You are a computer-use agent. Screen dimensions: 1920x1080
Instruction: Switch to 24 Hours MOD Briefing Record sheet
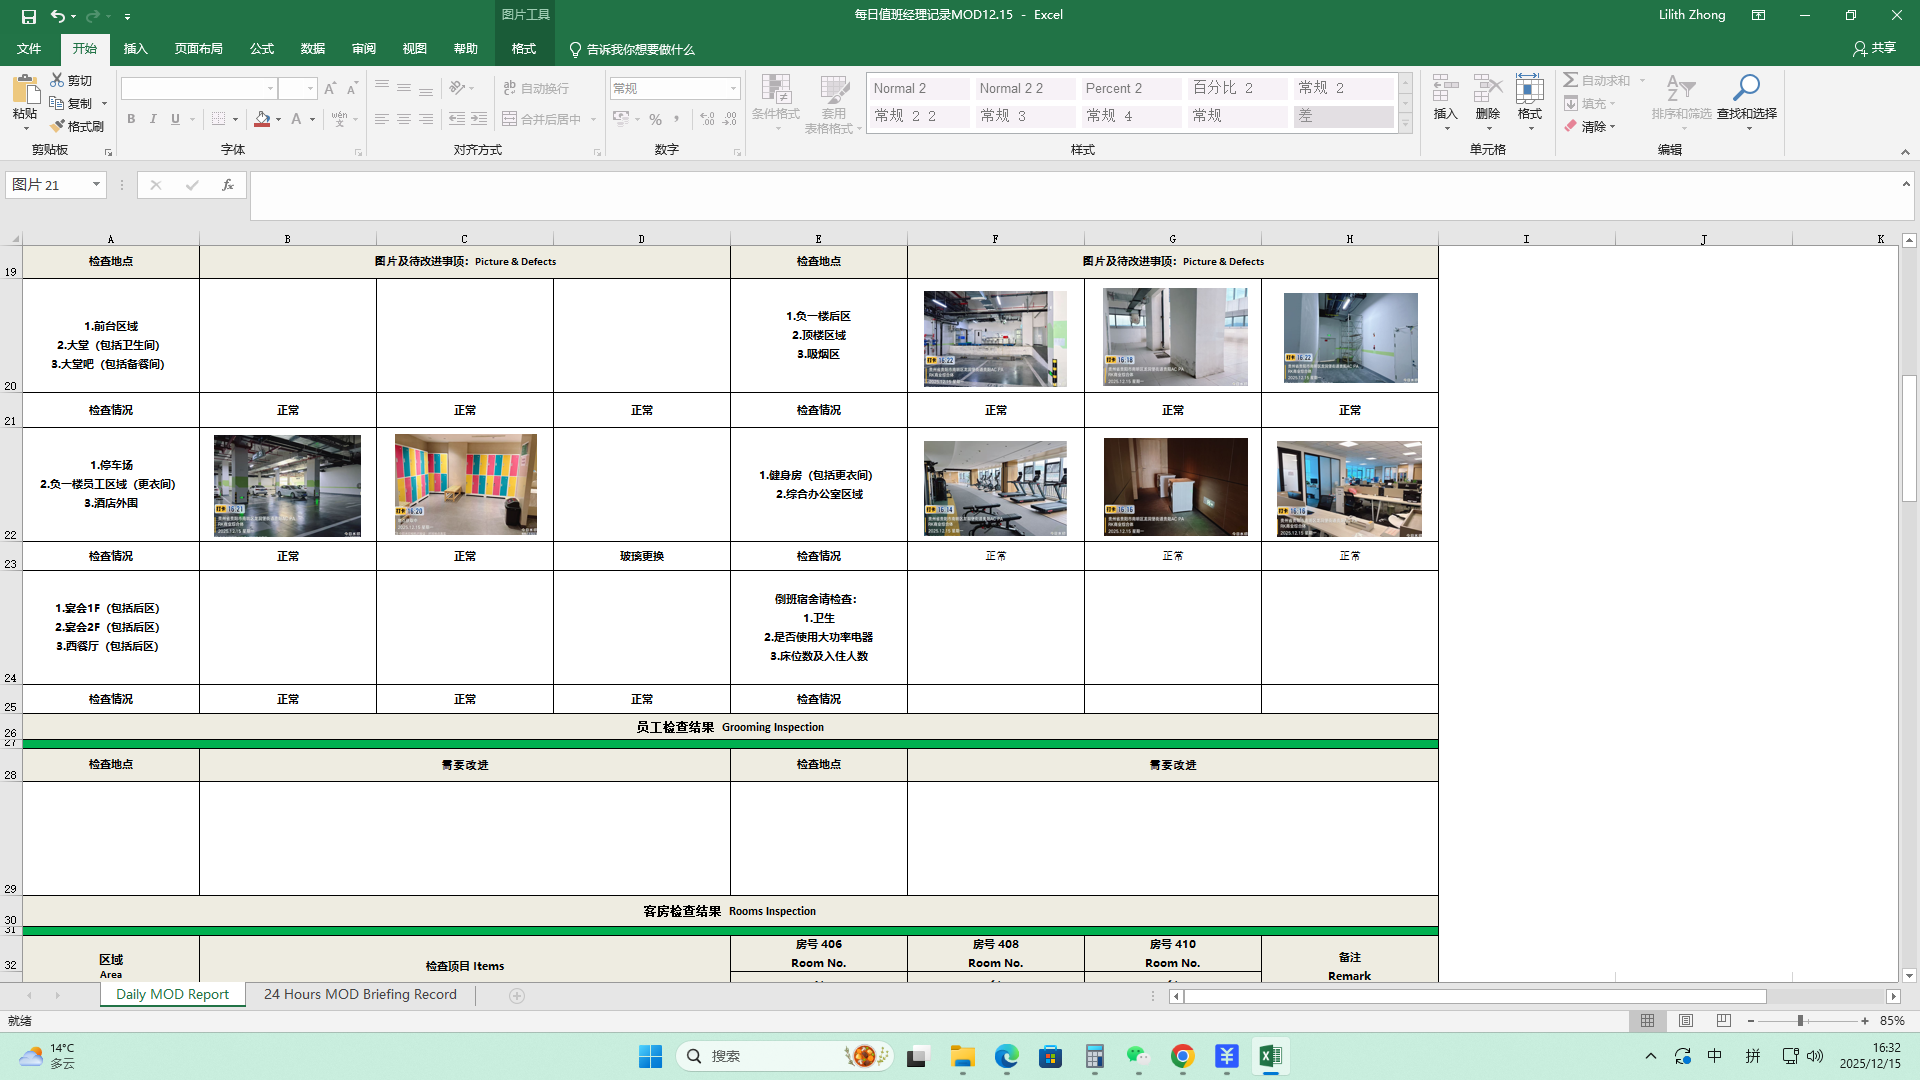(x=360, y=995)
